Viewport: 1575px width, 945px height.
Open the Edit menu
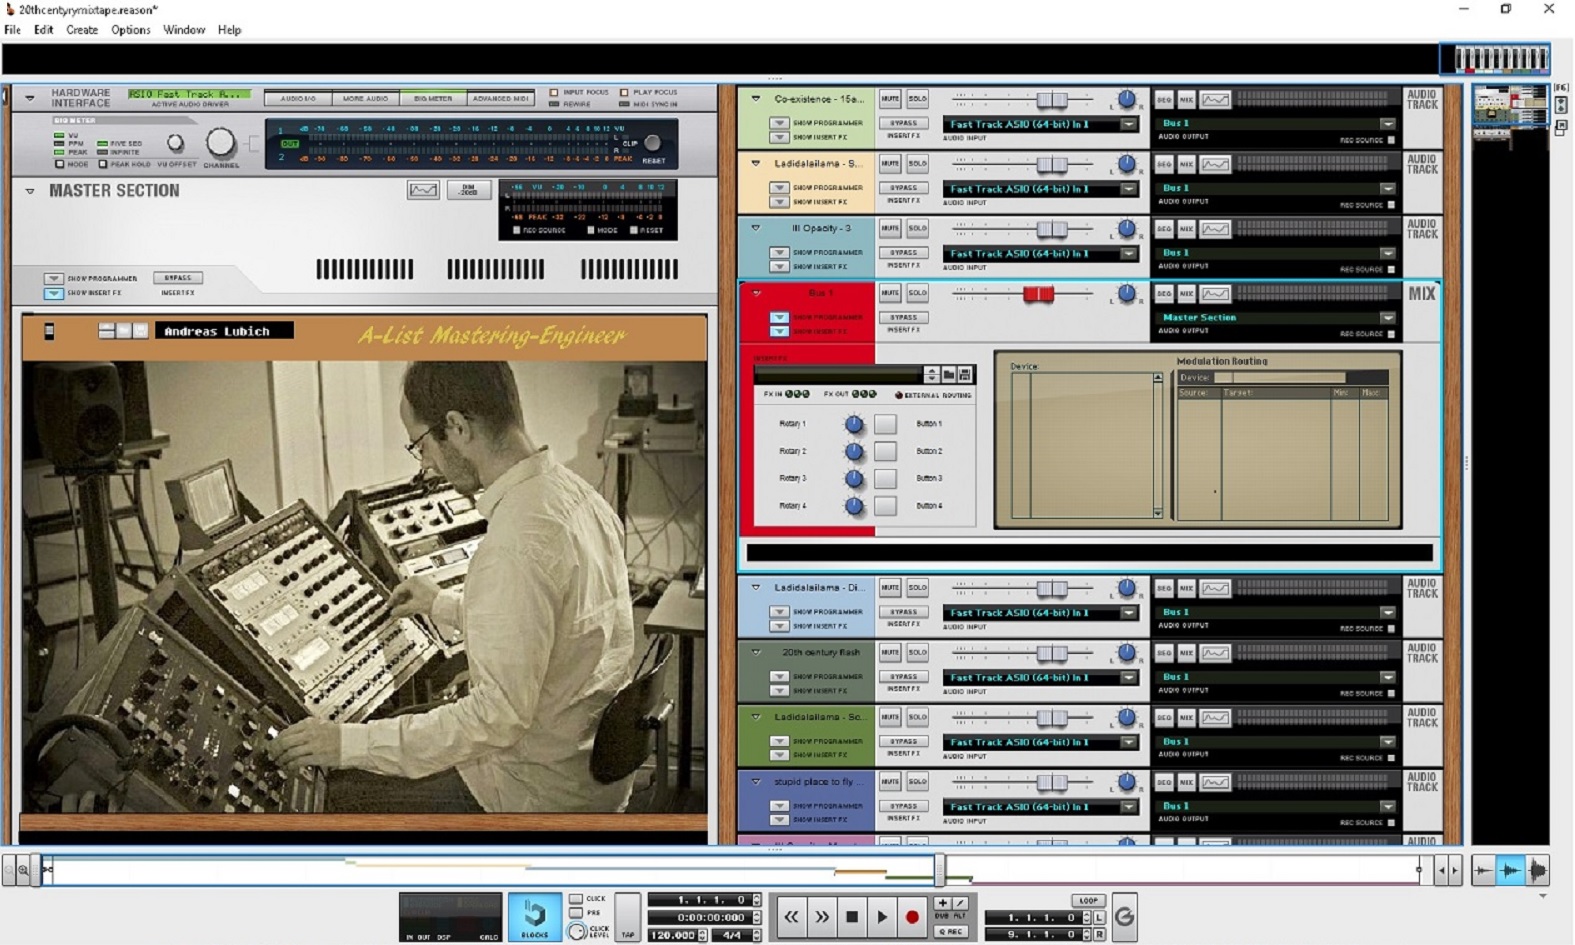(x=43, y=30)
